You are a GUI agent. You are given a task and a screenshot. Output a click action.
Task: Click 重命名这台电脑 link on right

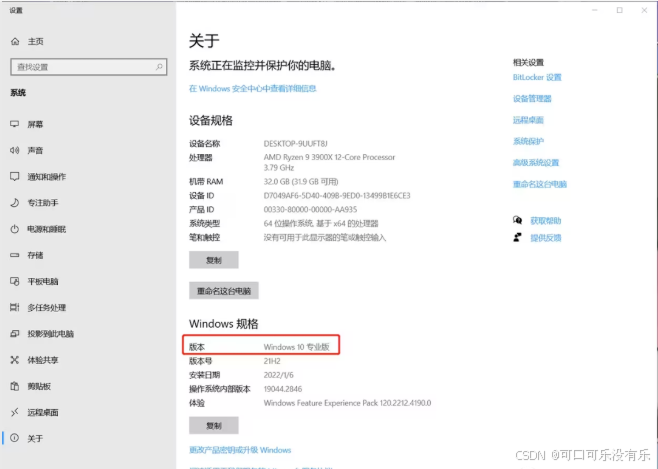(x=540, y=184)
